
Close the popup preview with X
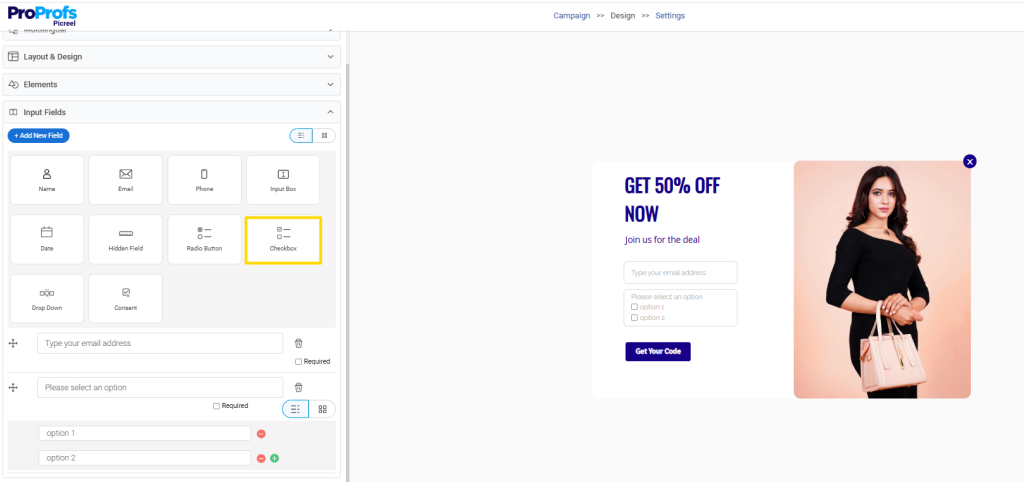point(970,161)
